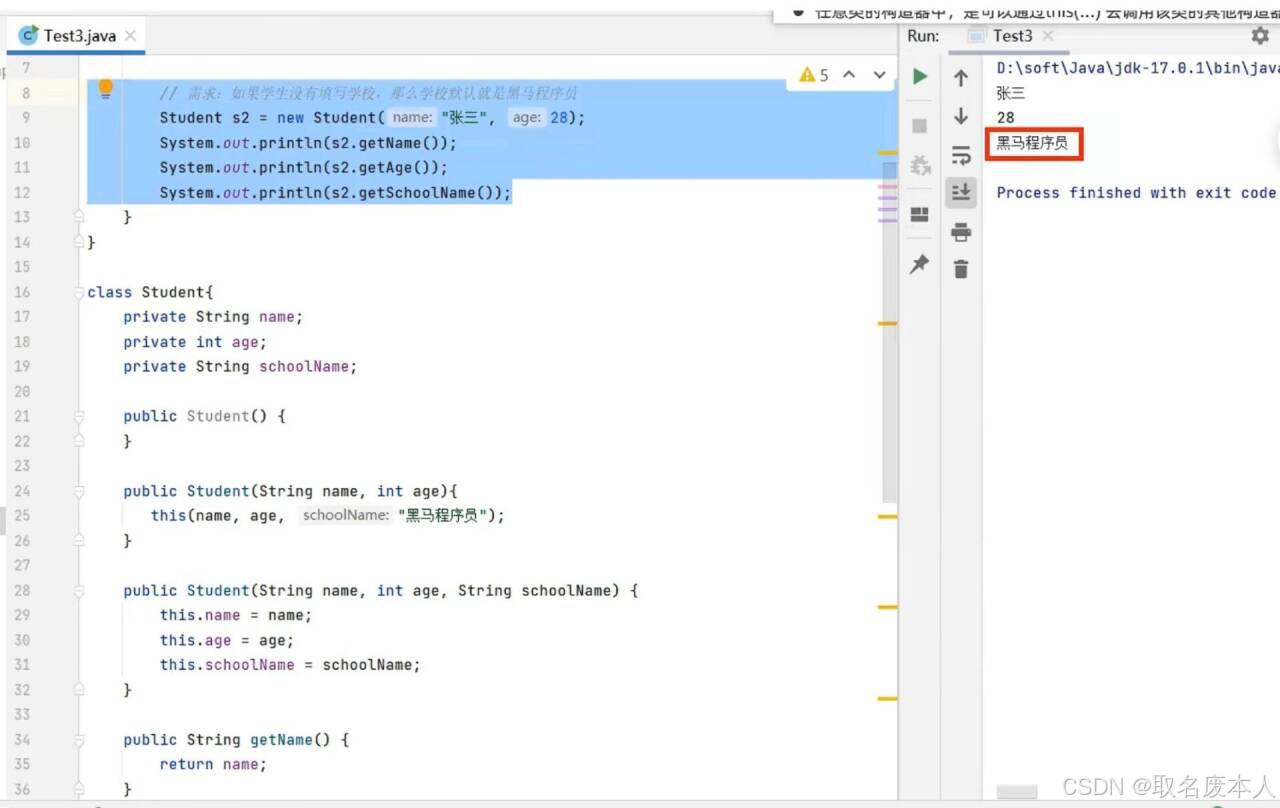Click the rerun failed/debug bug icon
The image size is (1280, 808).
[920, 165]
